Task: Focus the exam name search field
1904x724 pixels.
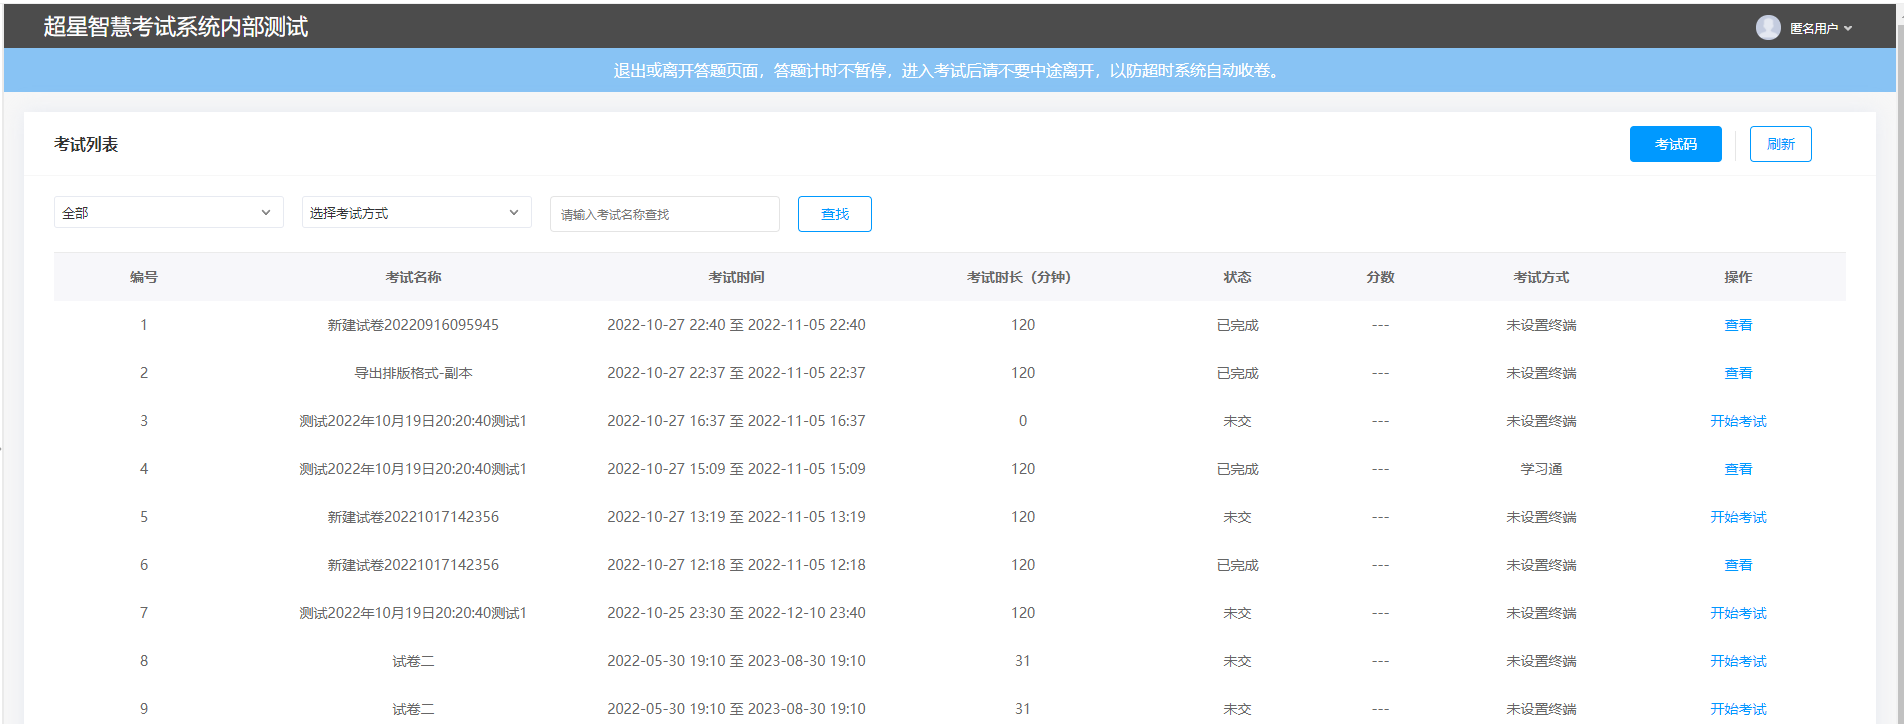Action: coord(665,214)
